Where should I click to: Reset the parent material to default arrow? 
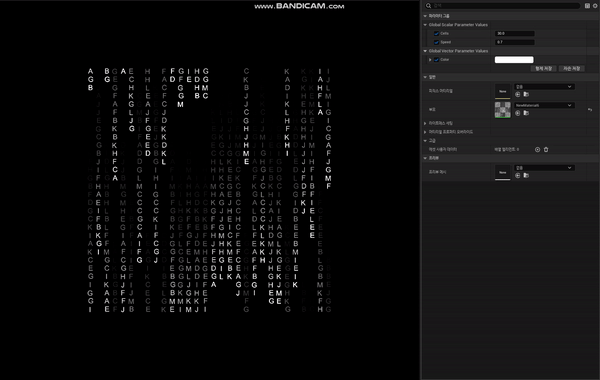click(x=590, y=109)
